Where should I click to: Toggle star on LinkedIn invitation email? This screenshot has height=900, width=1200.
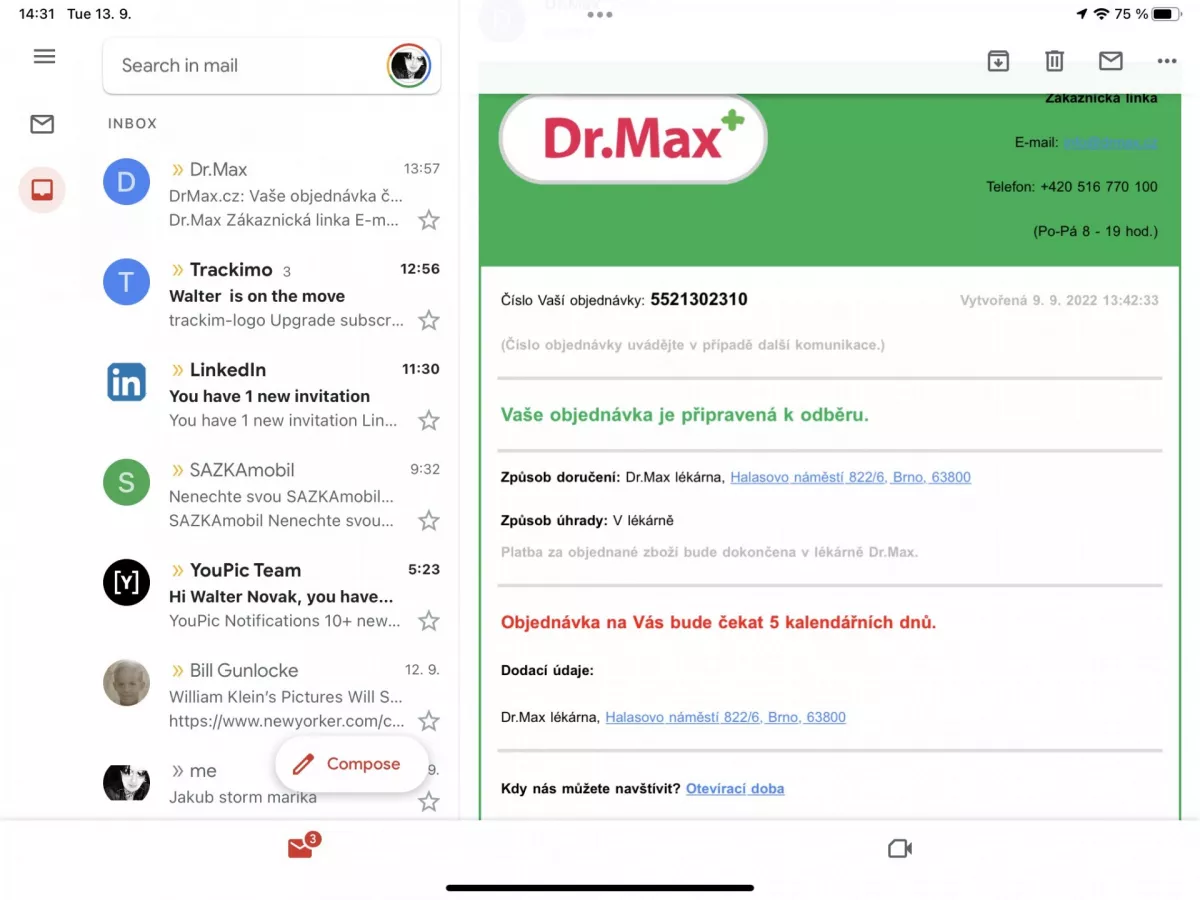[429, 420]
